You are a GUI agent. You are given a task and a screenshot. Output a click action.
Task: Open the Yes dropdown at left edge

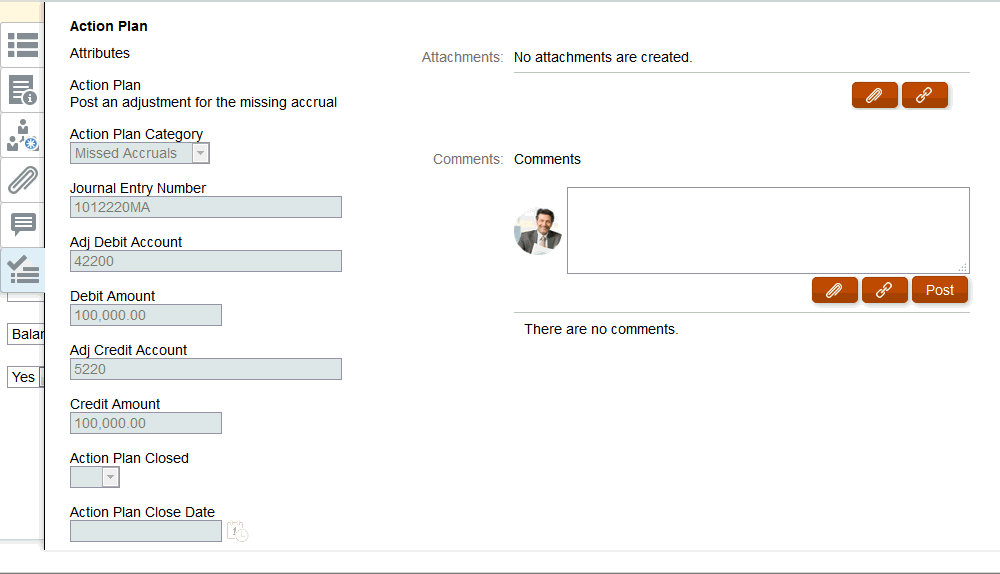coord(24,377)
